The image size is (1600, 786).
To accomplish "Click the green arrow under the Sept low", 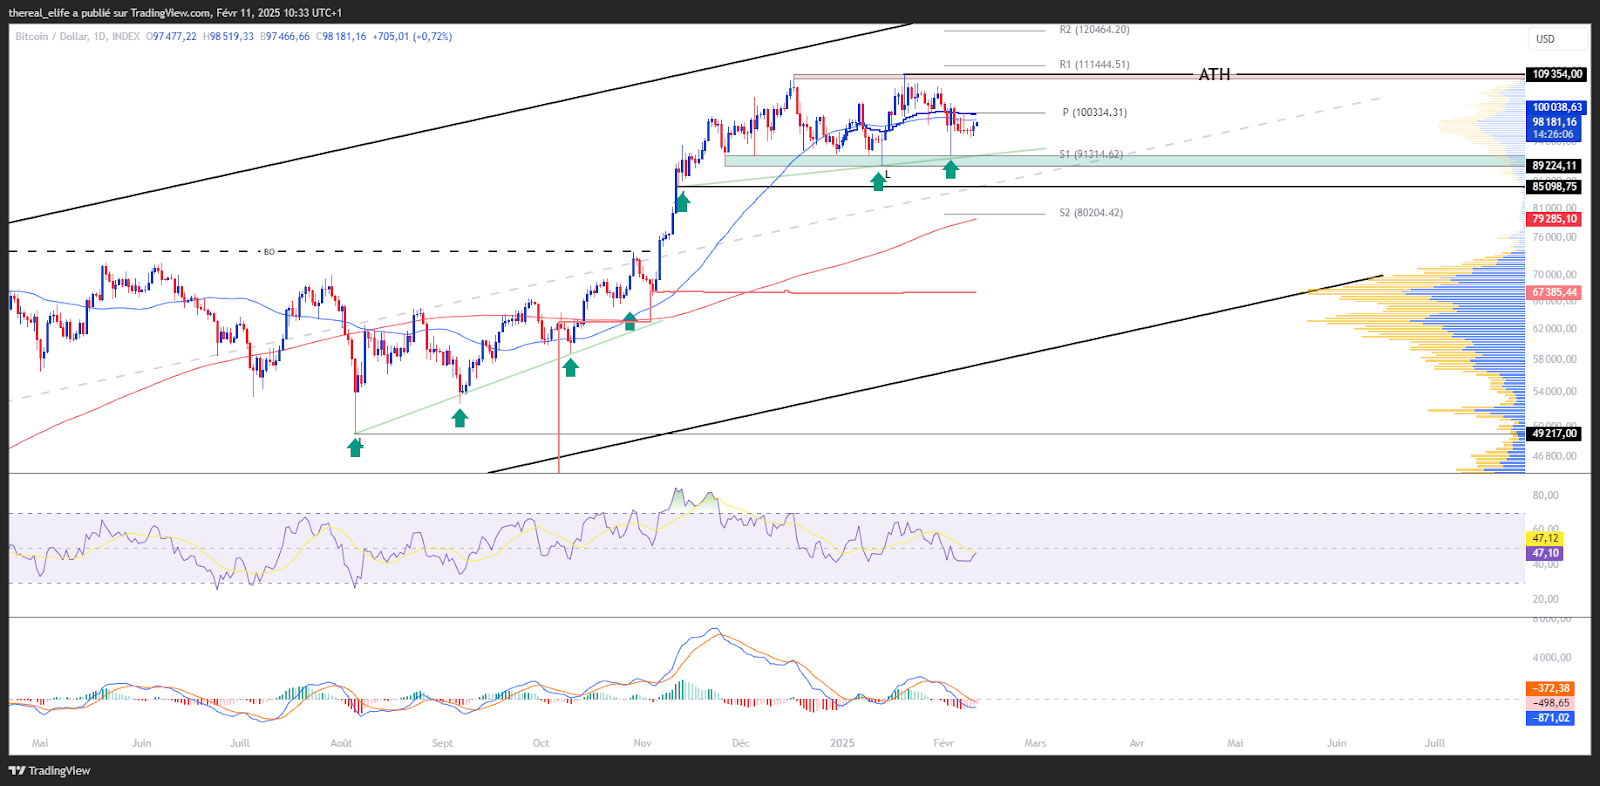I will (x=460, y=418).
